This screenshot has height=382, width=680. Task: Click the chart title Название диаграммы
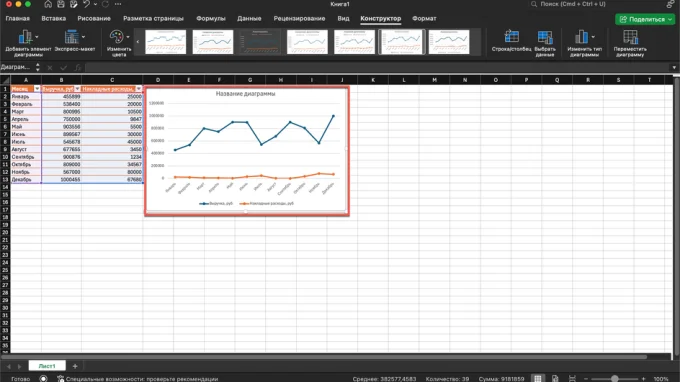[245, 94]
